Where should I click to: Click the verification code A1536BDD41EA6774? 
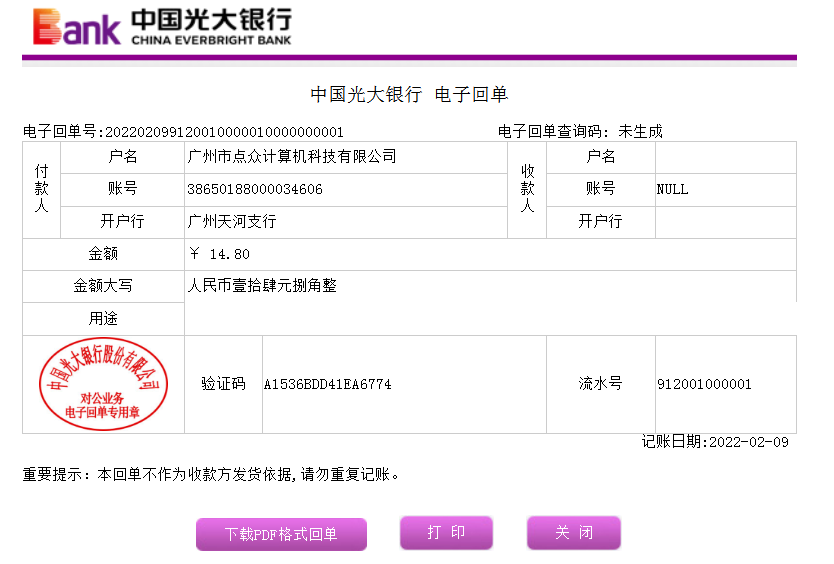[327, 384]
